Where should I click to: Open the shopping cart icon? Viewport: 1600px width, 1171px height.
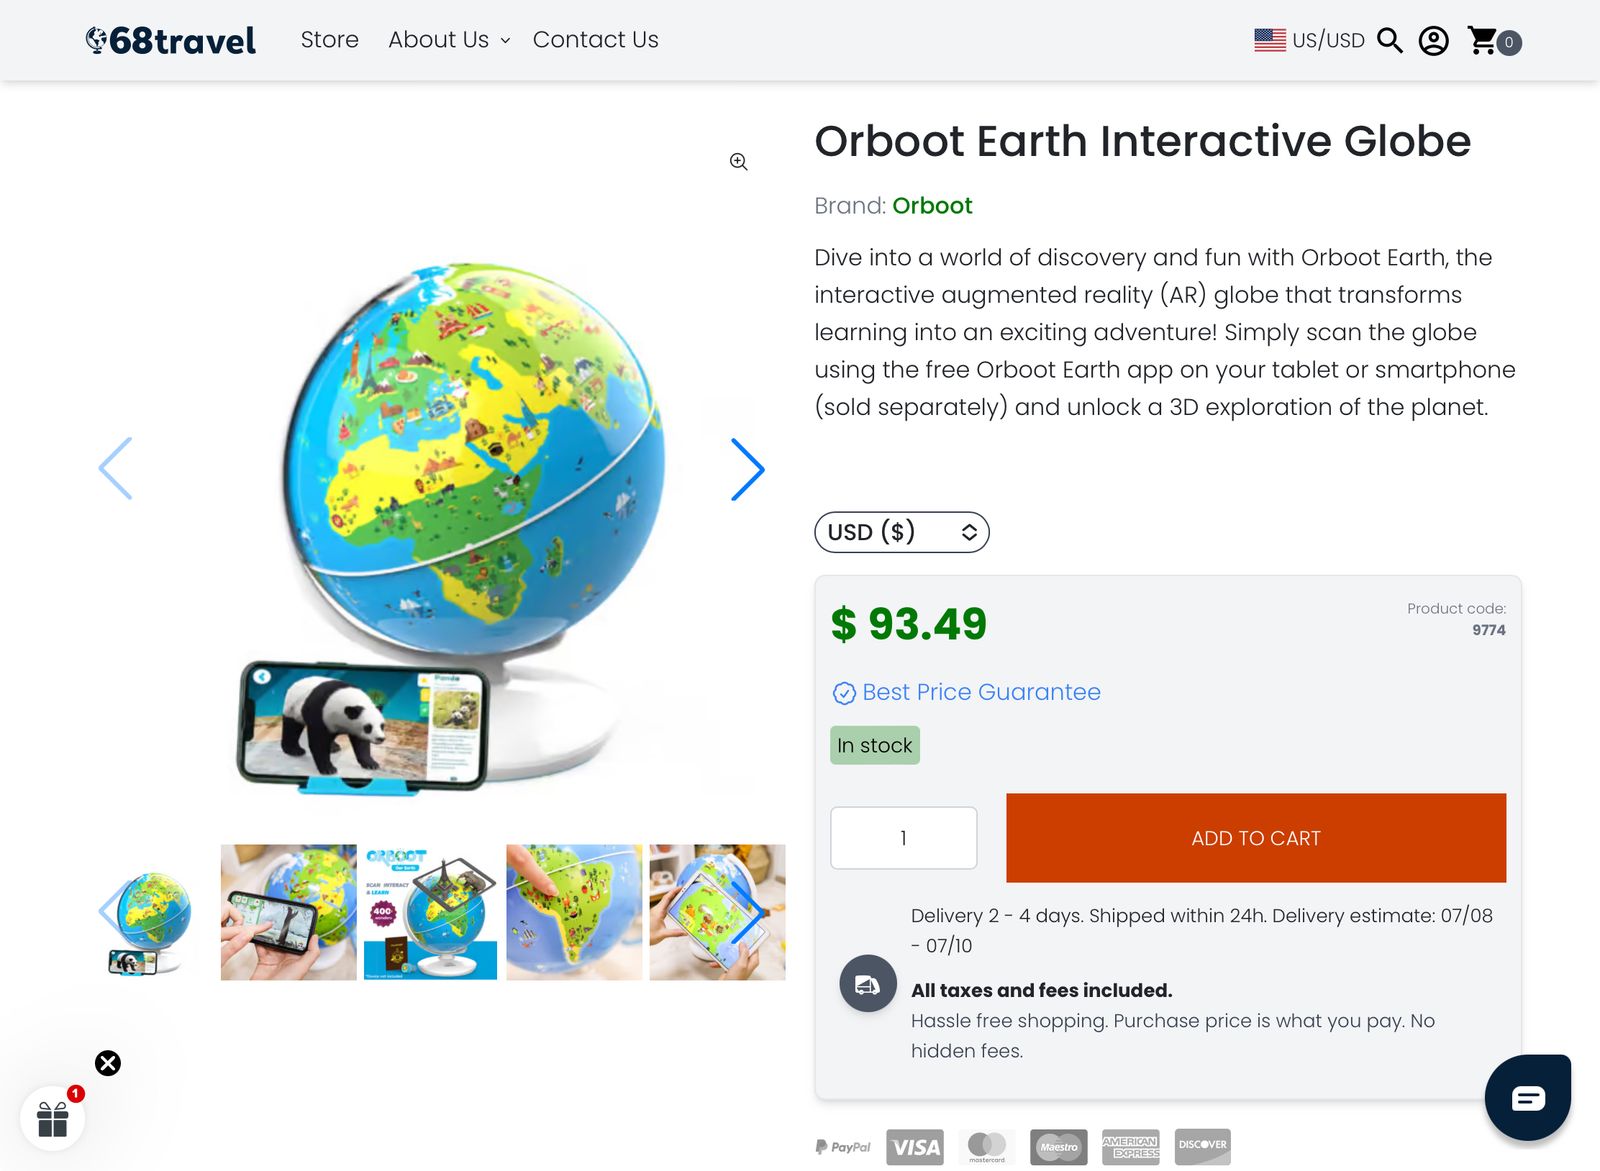pyautogui.click(x=1494, y=41)
